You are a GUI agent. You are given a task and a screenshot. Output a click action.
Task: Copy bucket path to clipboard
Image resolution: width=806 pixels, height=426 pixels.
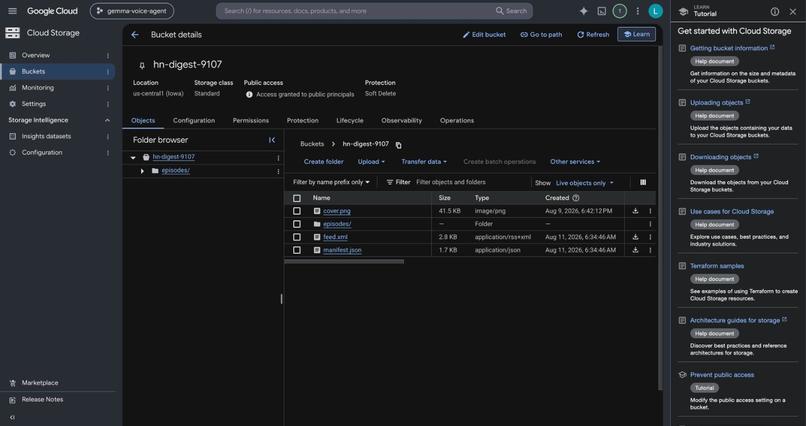(398, 145)
